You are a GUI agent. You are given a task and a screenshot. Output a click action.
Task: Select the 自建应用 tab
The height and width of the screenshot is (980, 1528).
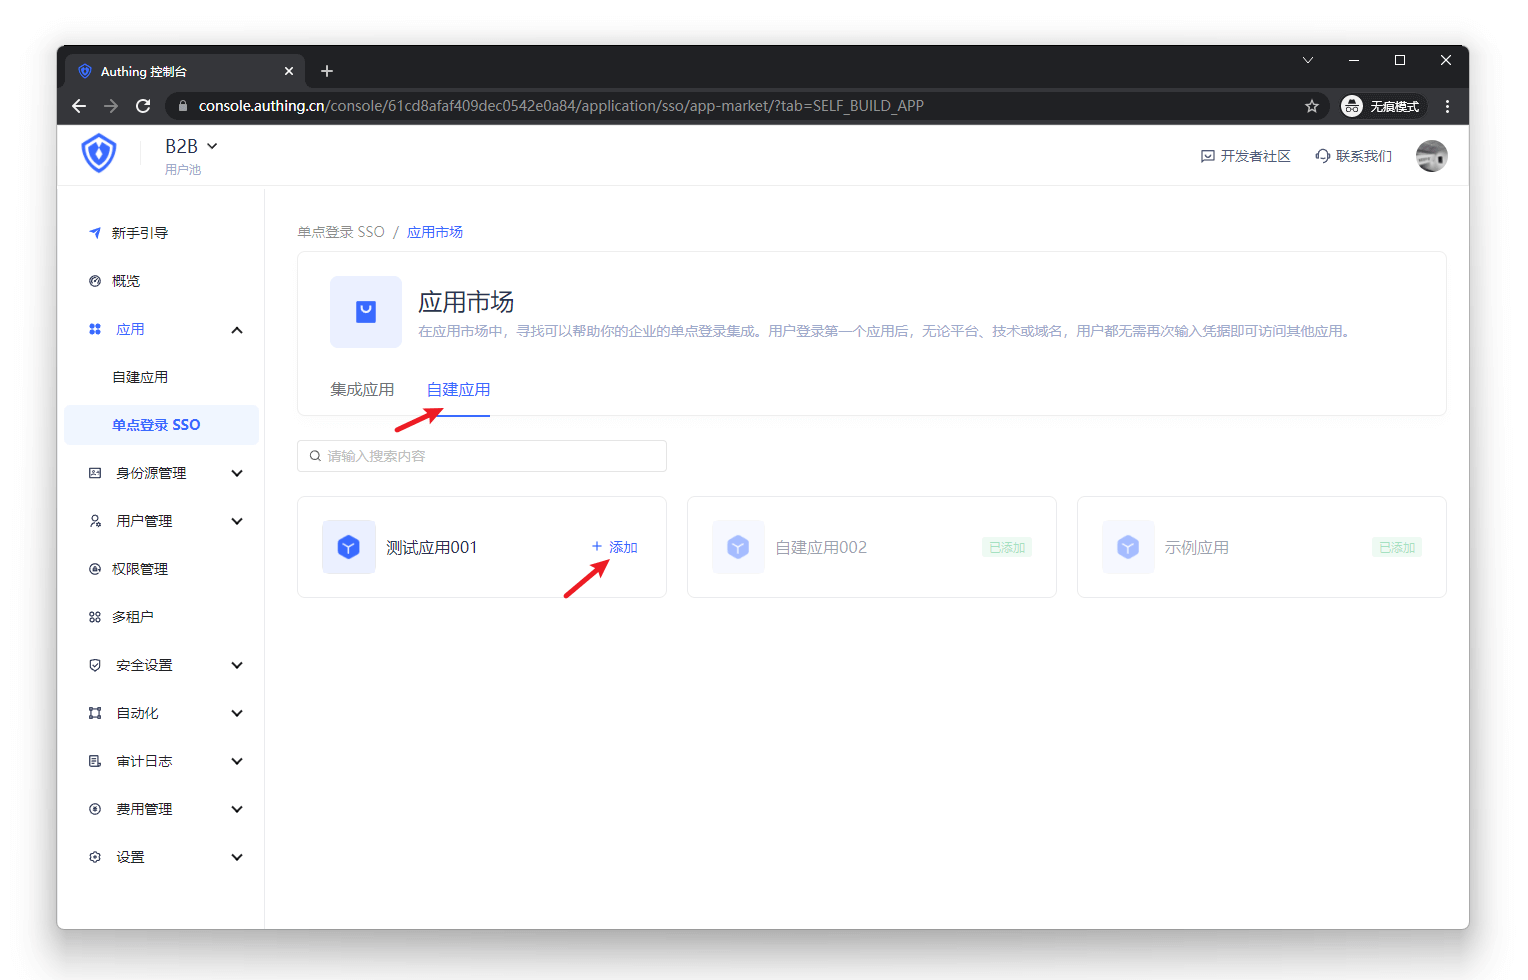[458, 390]
